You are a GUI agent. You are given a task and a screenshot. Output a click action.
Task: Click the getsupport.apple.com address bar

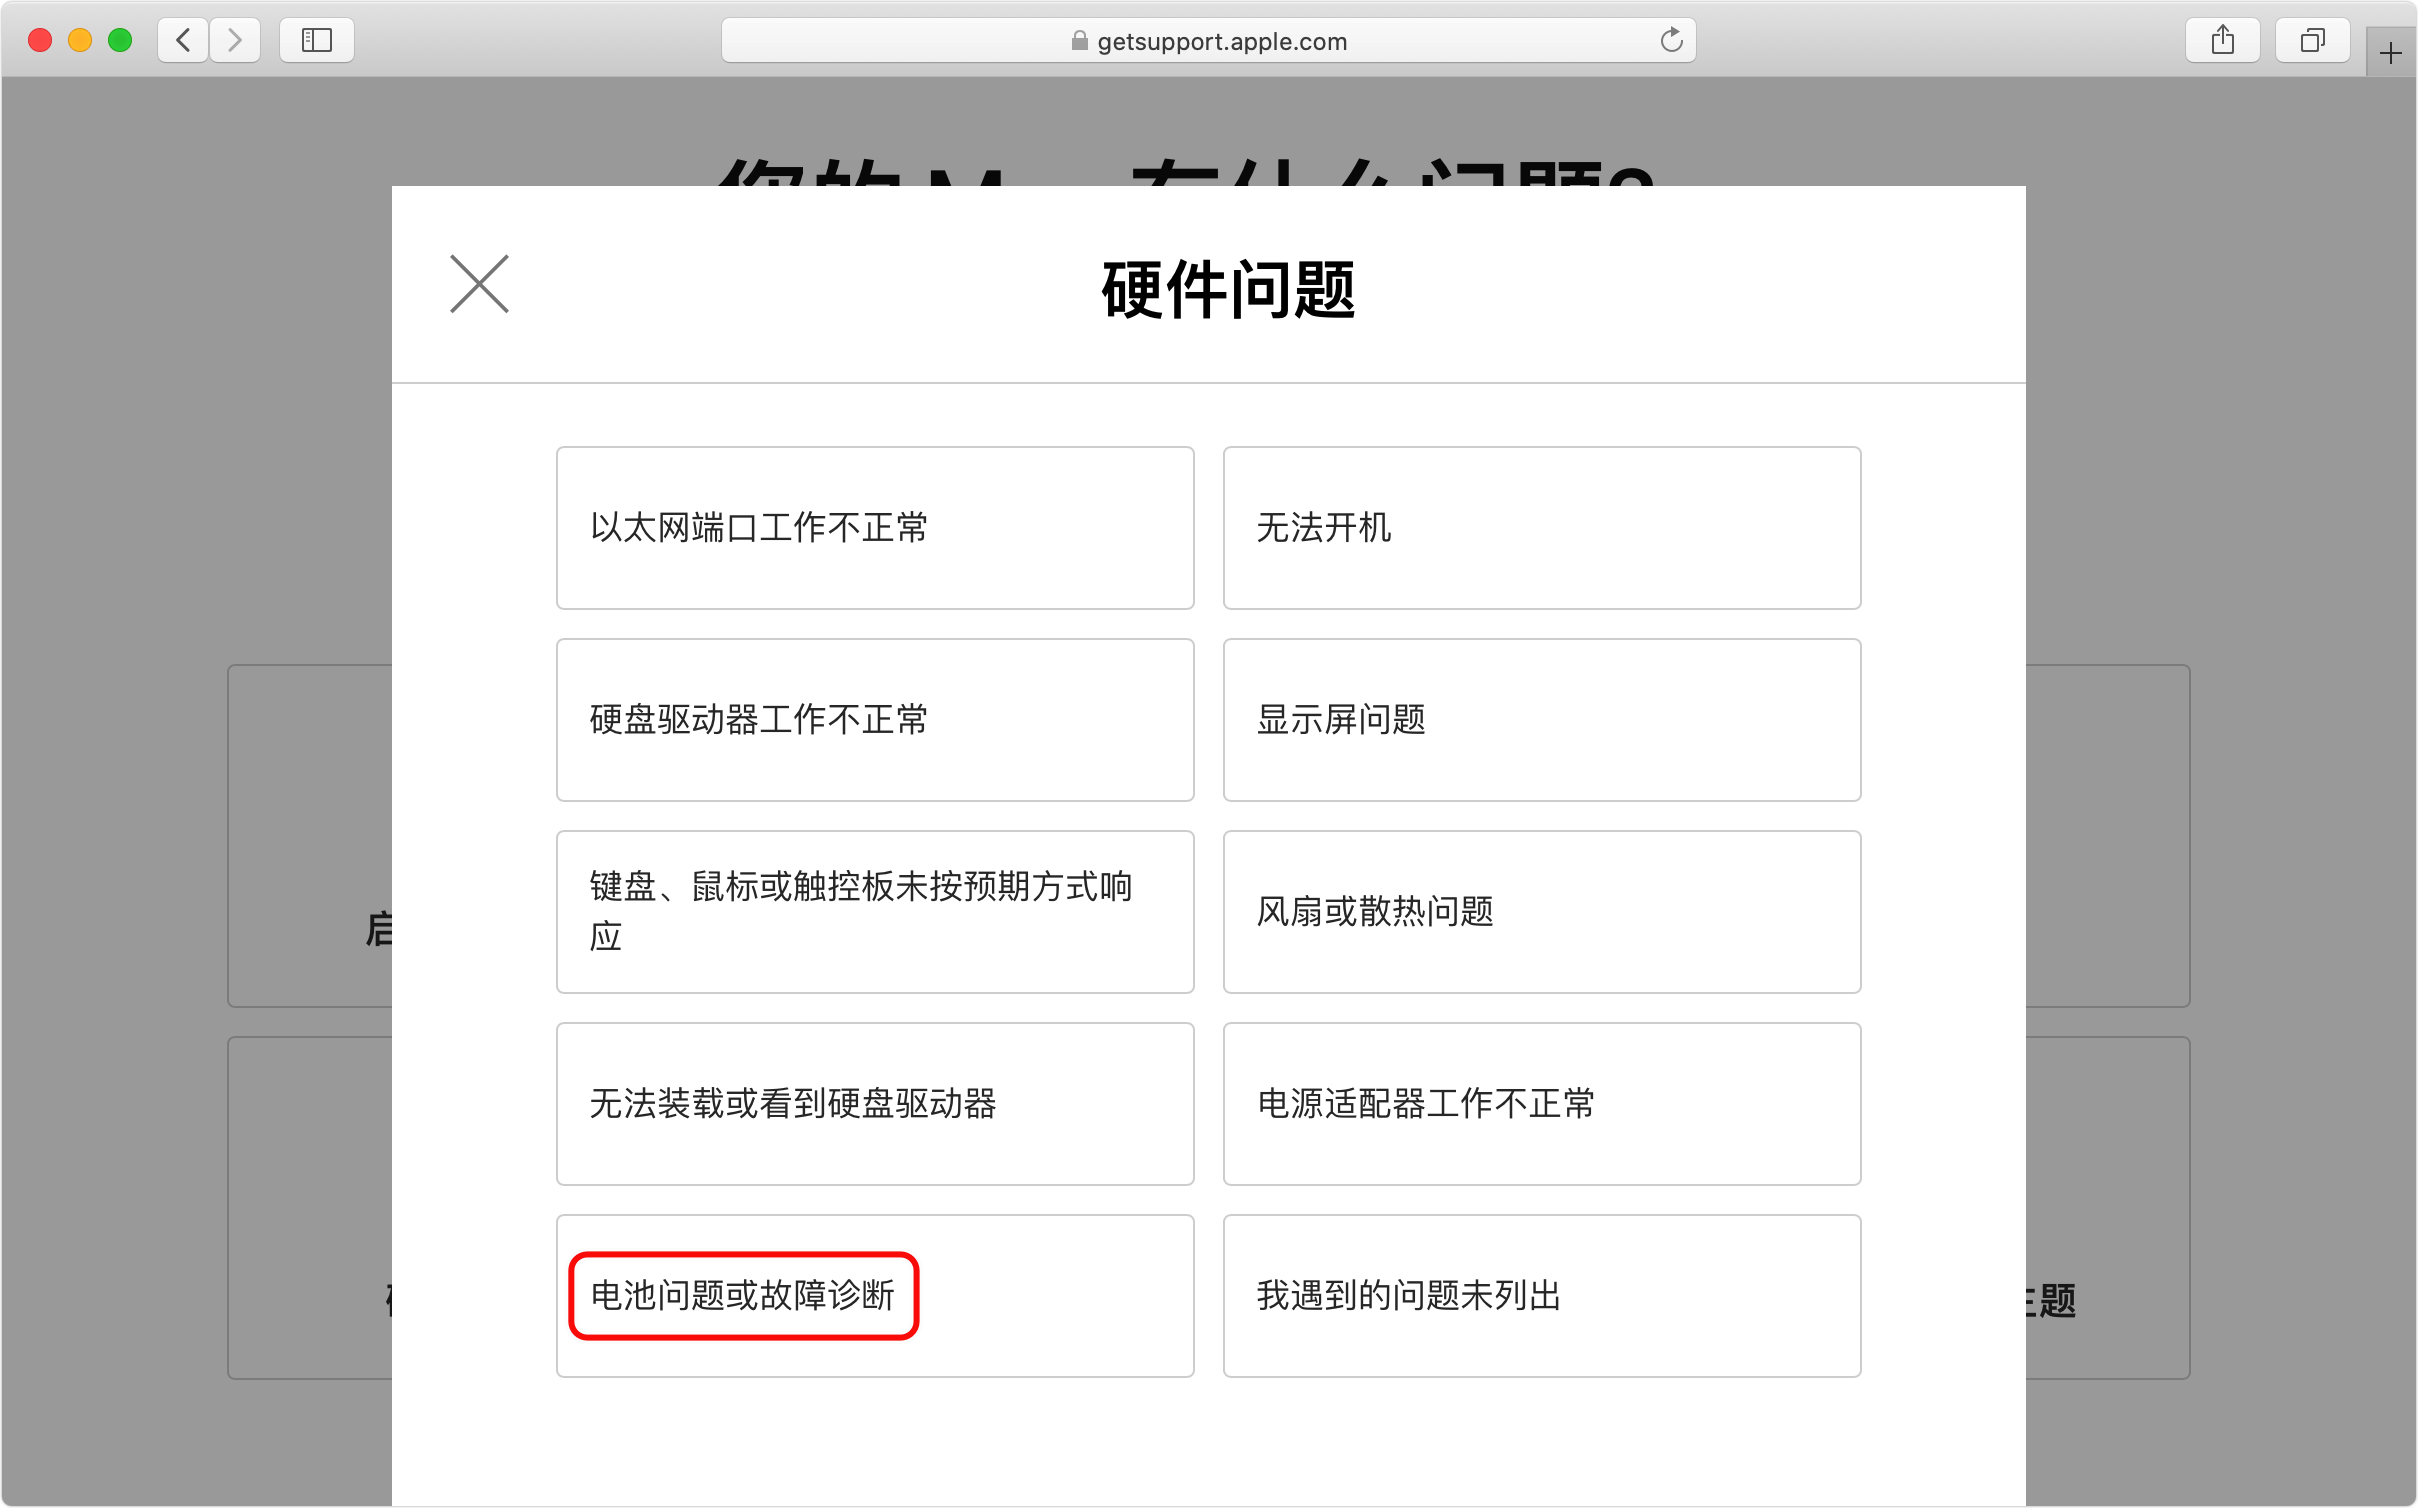tap(1220, 41)
